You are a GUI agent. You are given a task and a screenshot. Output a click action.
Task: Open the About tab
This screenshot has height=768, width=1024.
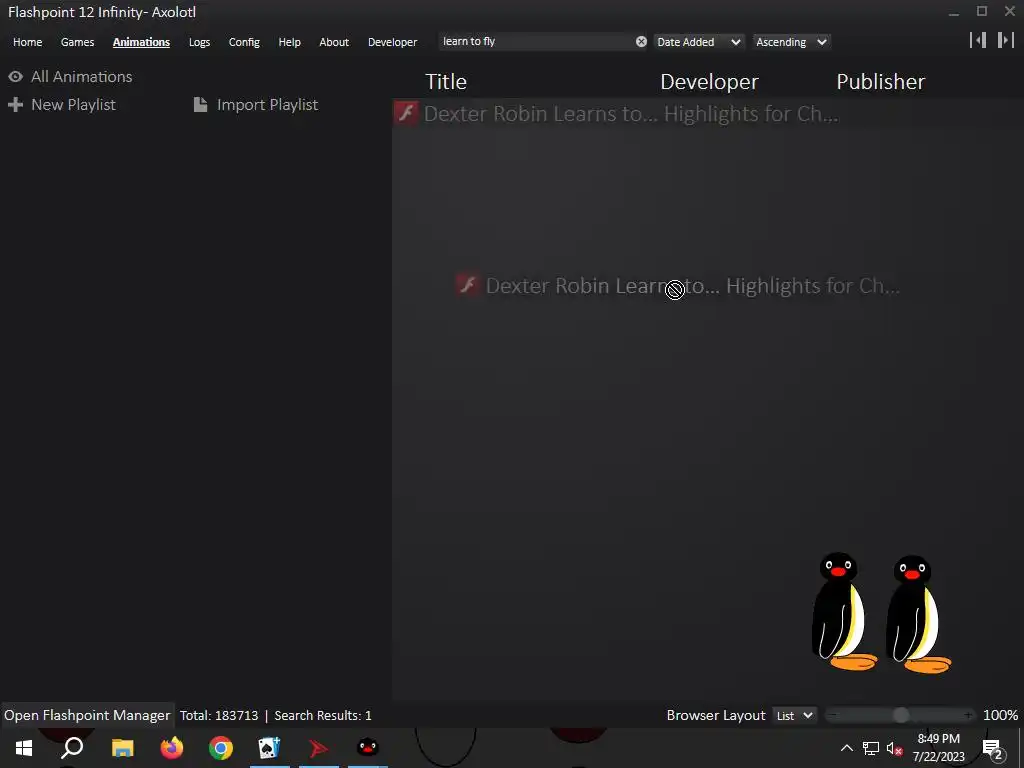coord(334,42)
